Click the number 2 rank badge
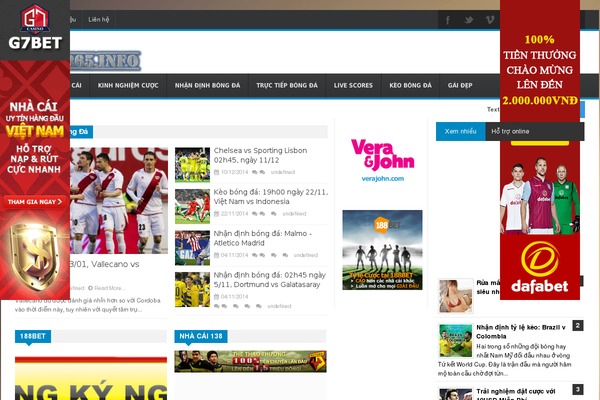 578,326
